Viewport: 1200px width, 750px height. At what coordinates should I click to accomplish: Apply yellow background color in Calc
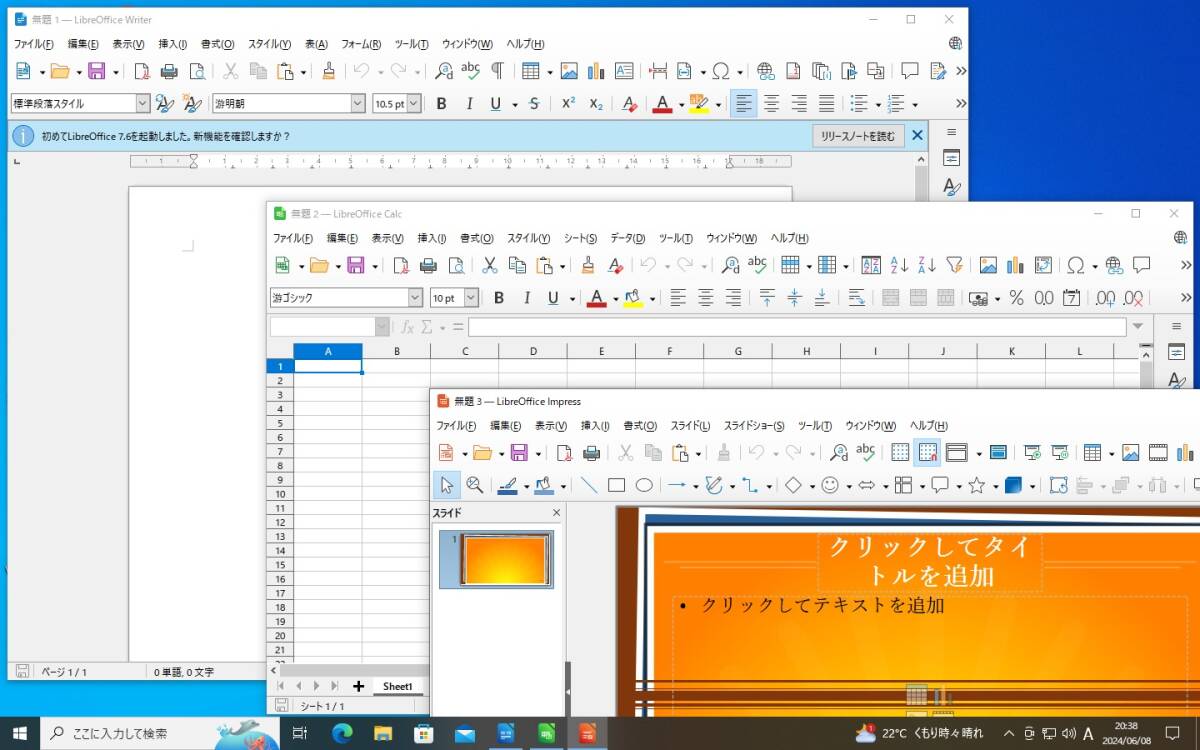[633, 297]
